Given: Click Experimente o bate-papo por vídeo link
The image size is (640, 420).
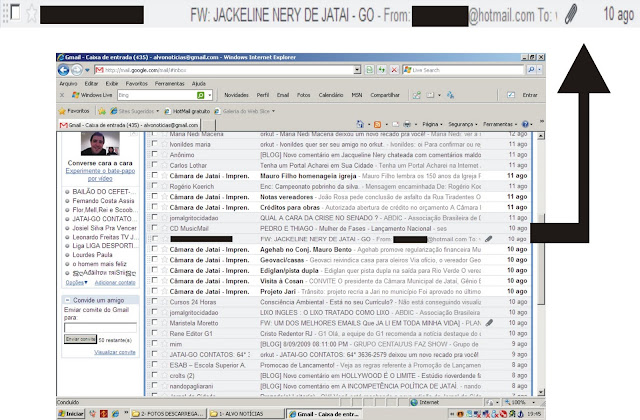Looking at the screenshot, I should tap(100, 175).
